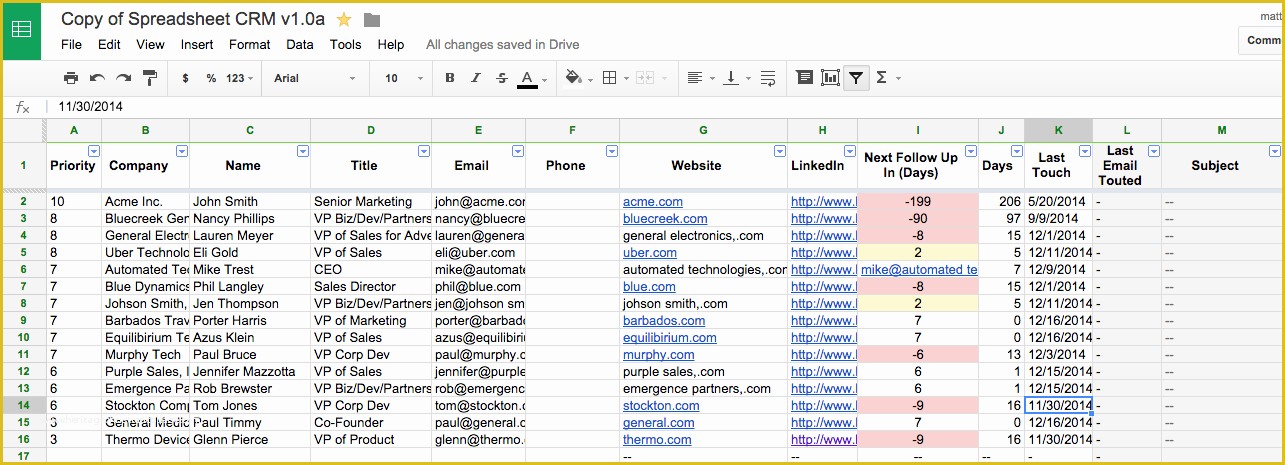Open Name column filter dropdown
Image resolution: width=1285 pixels, height=465 pixels.
pos(303,152)
